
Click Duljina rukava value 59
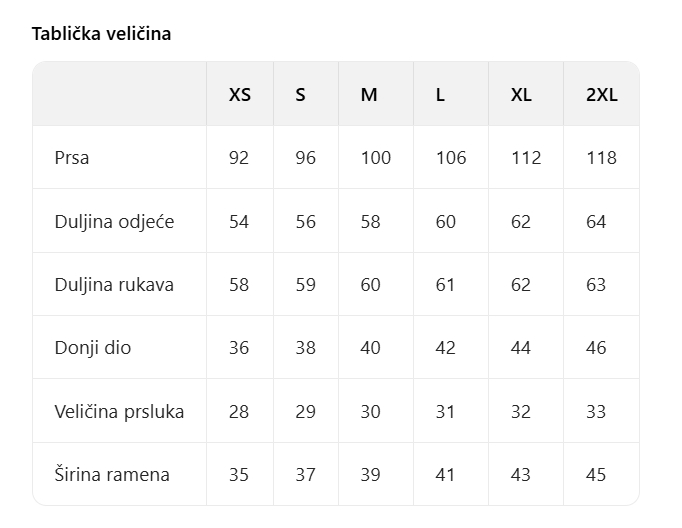click(306, 285)
